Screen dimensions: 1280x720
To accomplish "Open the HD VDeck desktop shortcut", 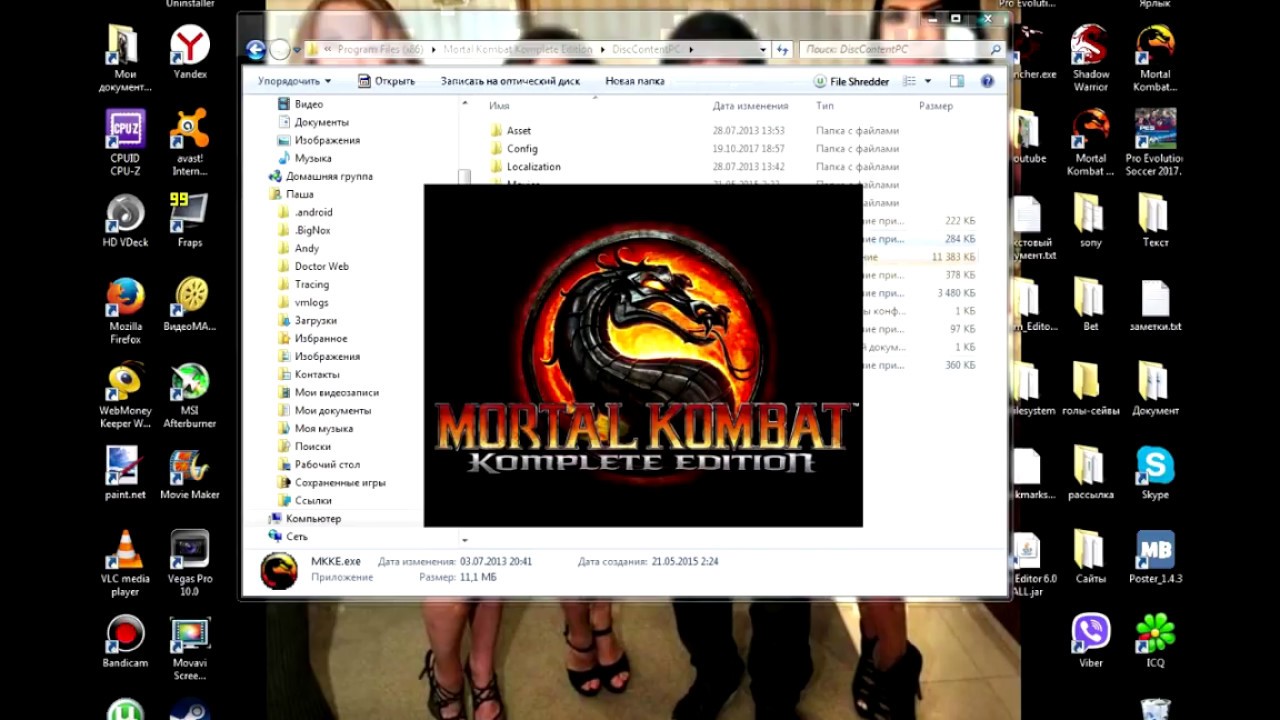I will [x=125, y=221].
